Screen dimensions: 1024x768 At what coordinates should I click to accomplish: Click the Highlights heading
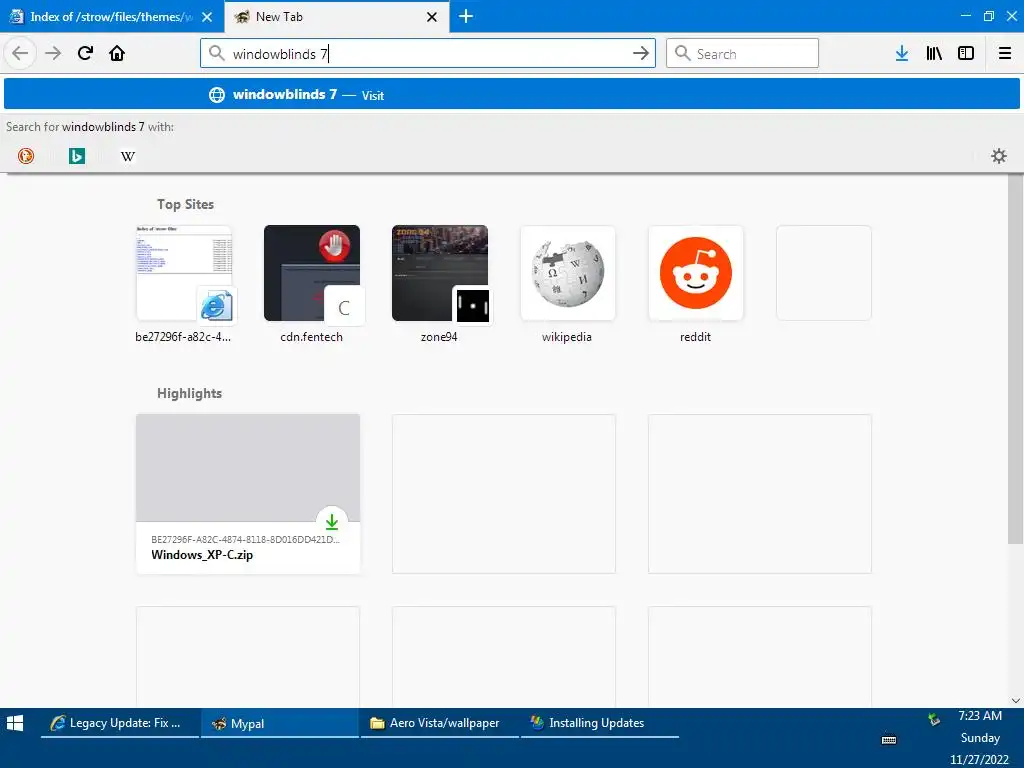tap(189, 393)
